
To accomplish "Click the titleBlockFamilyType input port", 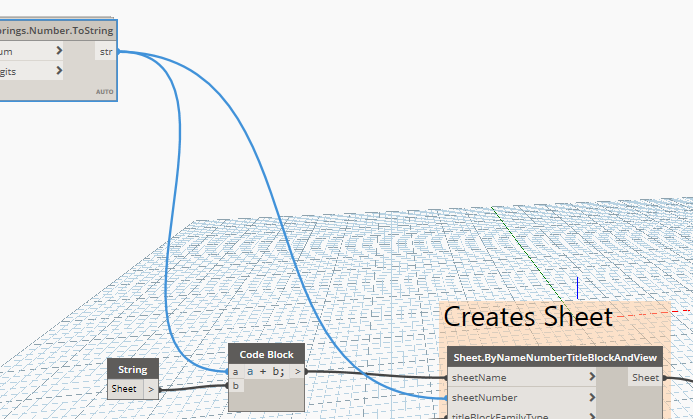I will [x=500, y=414].
